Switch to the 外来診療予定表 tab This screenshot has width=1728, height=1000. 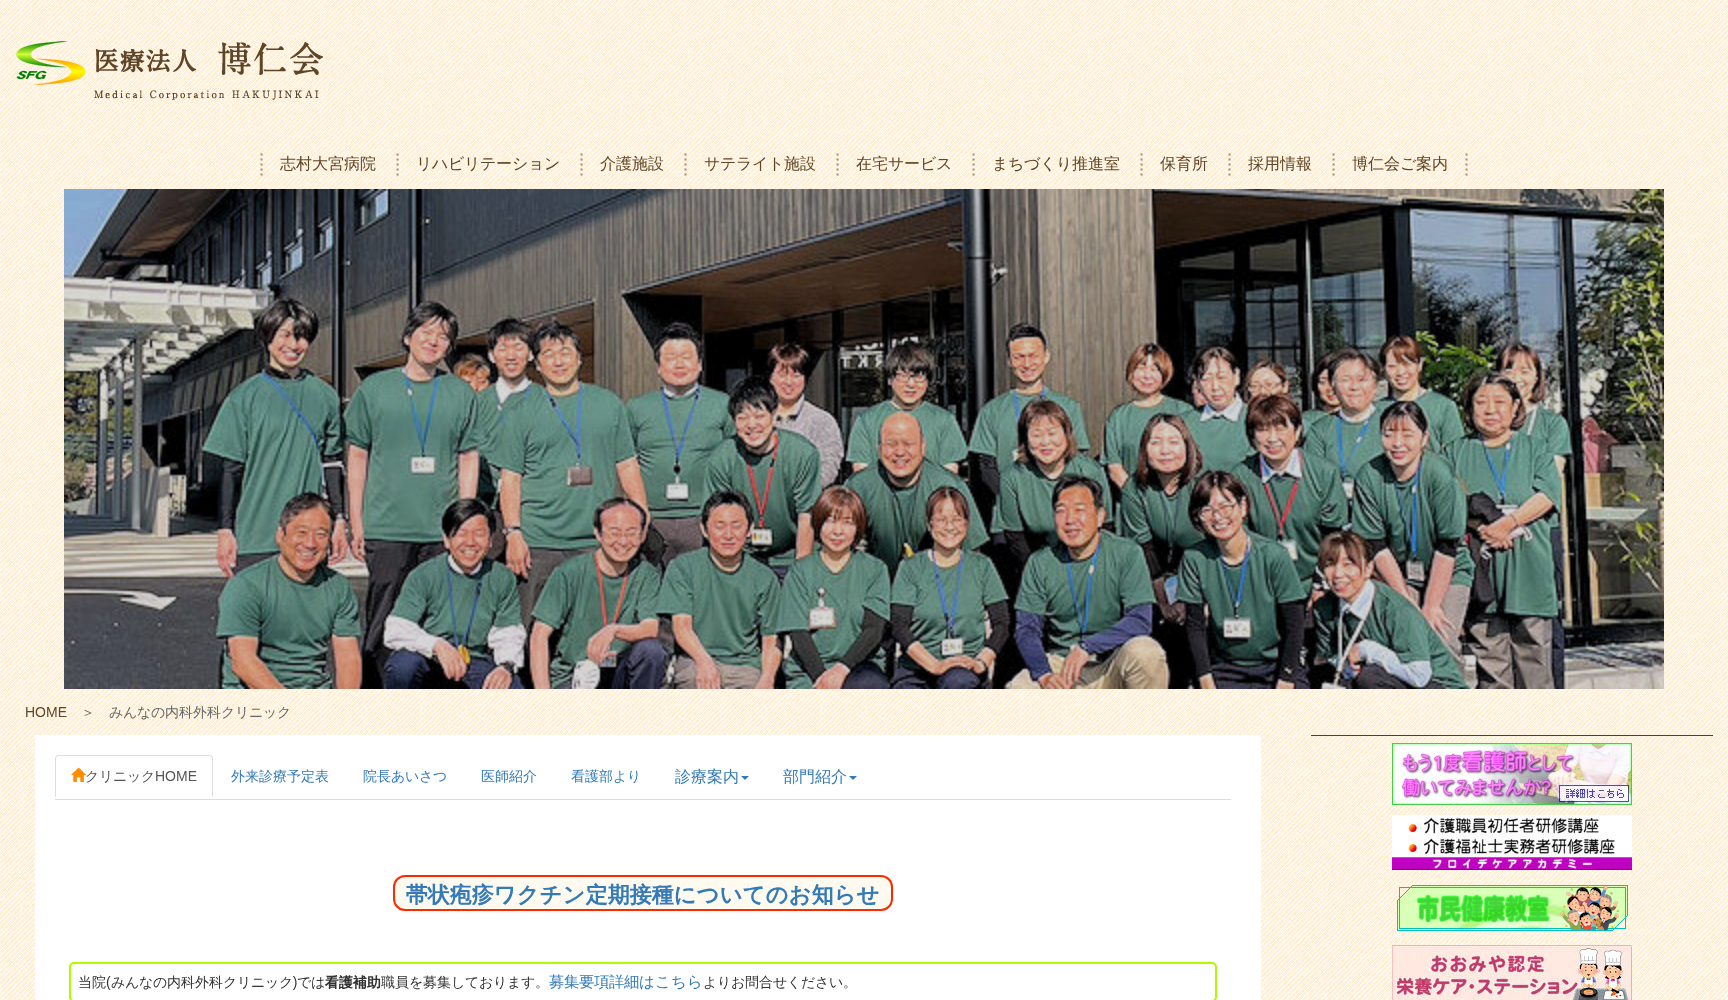[281, 775]
